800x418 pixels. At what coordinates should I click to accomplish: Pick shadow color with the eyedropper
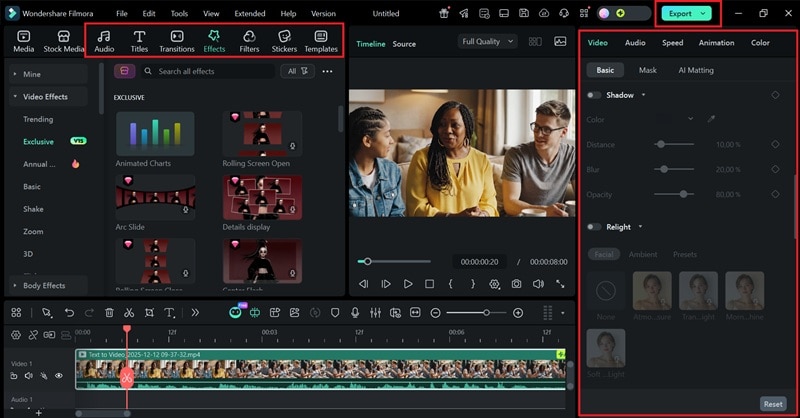click(712, 119)
